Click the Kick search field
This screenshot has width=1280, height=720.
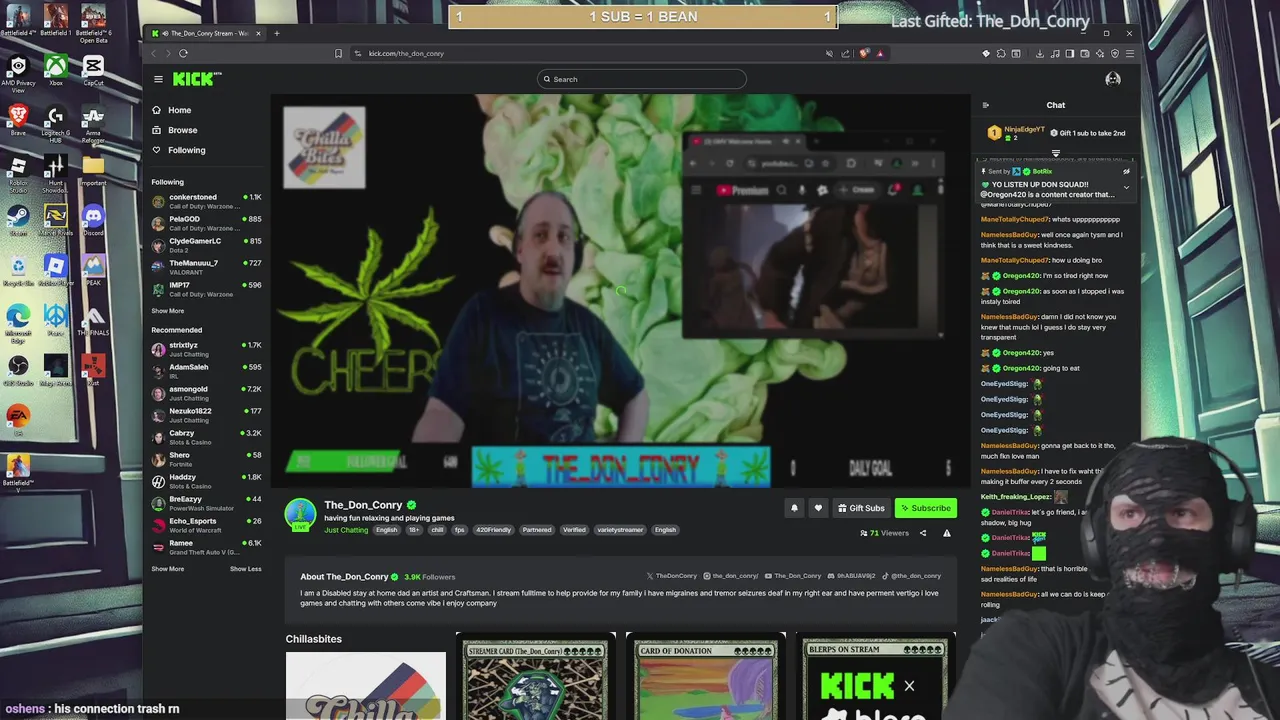click(x=641, y=79)
